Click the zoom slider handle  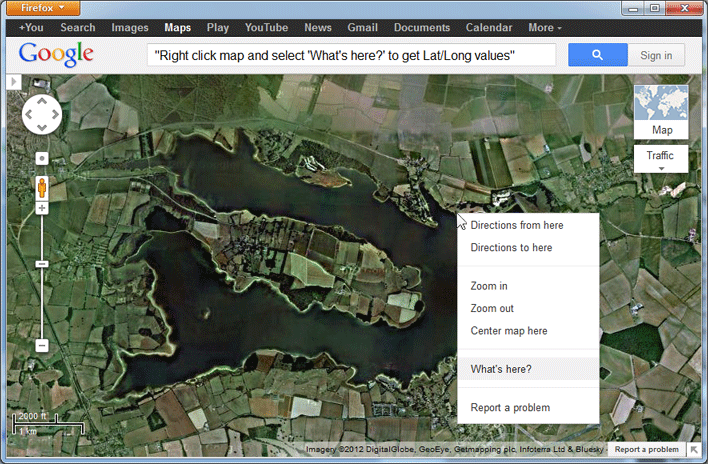(x=42, y=264)
